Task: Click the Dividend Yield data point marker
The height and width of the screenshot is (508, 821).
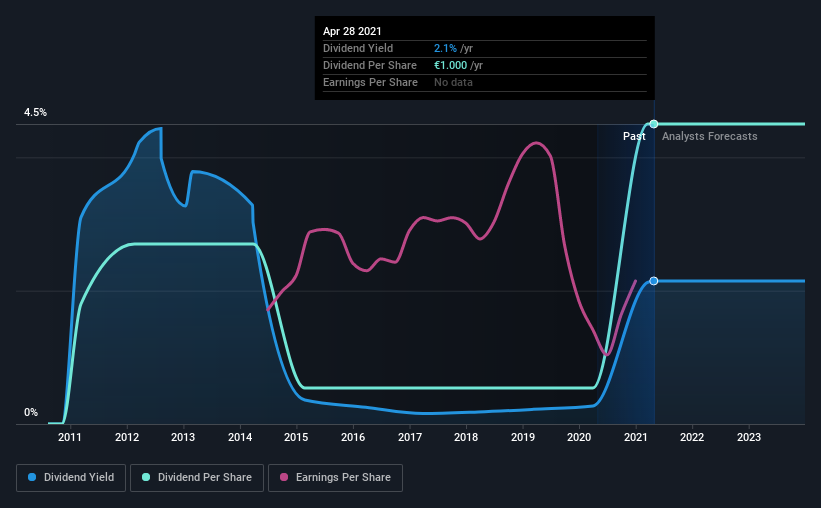Action: tap(654, 281)
